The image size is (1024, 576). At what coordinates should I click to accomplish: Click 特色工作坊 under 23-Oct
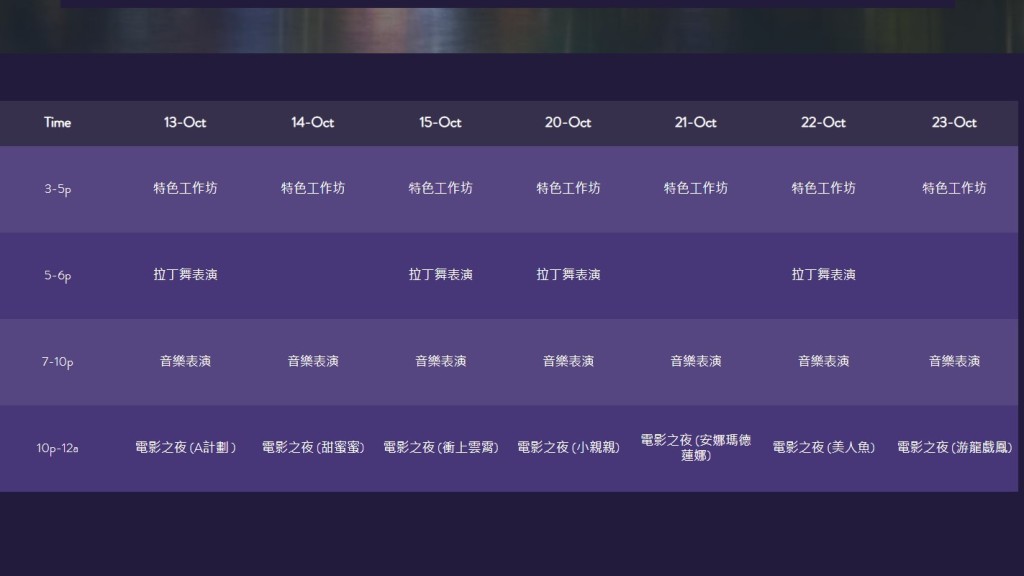click(954, 188)
